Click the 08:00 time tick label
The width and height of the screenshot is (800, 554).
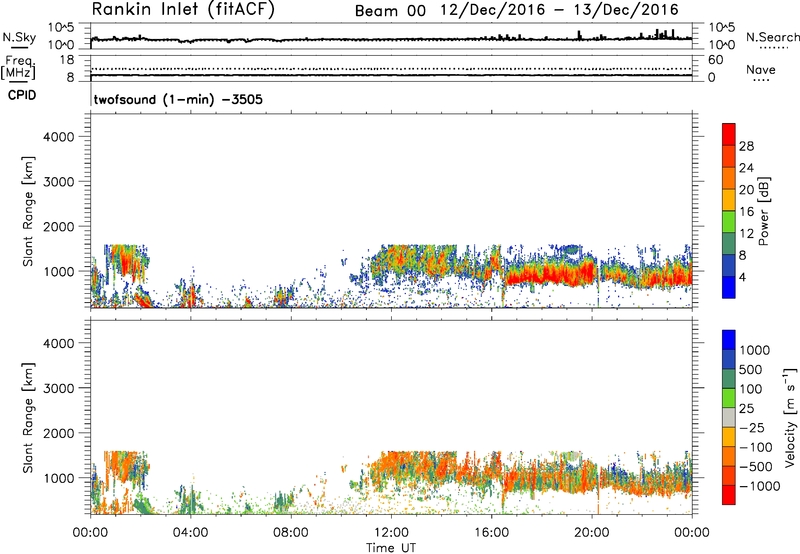(x=291, y=533)
